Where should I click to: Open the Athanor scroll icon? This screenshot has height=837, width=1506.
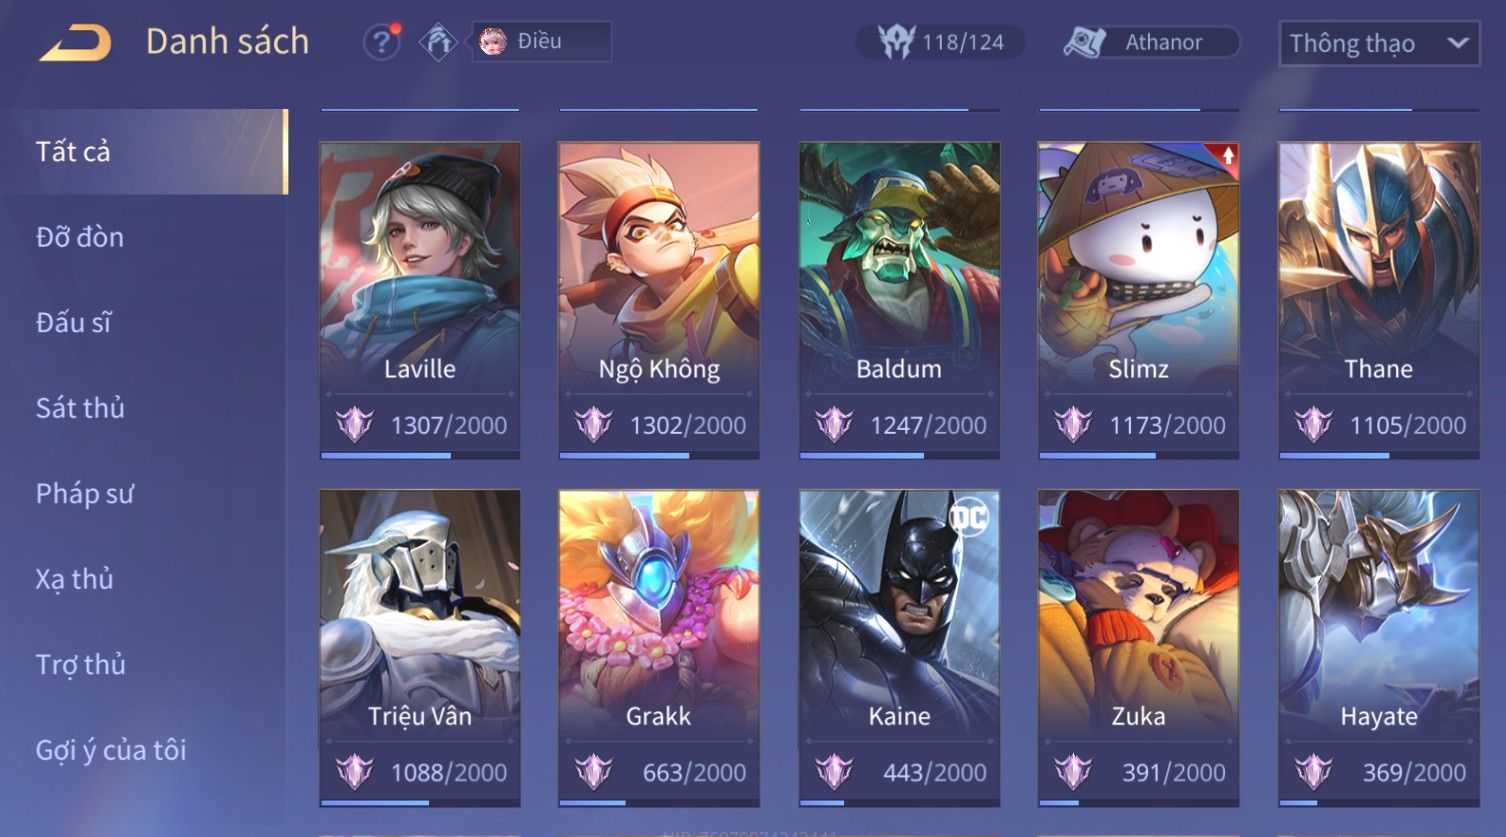[x=1084, y=42]
